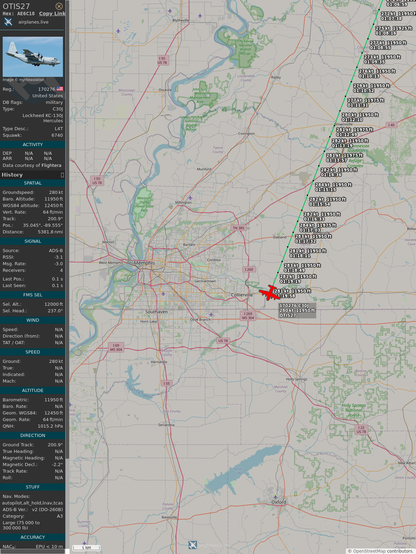Open the KC-130J aircraft photo thumbnail
The image size is (416, 554).
[33, 57]
